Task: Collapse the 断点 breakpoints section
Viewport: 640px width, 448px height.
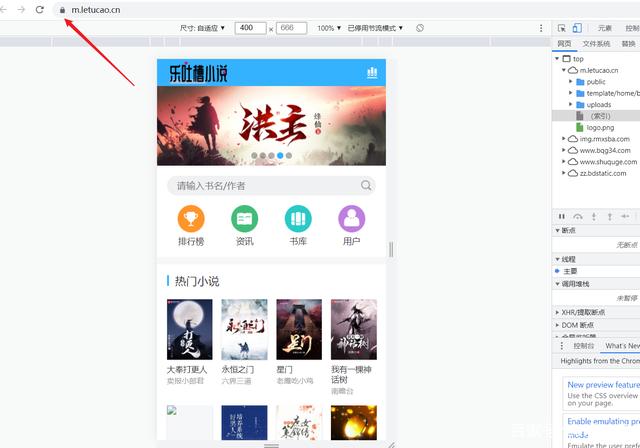Action: [x=558, y=231]
